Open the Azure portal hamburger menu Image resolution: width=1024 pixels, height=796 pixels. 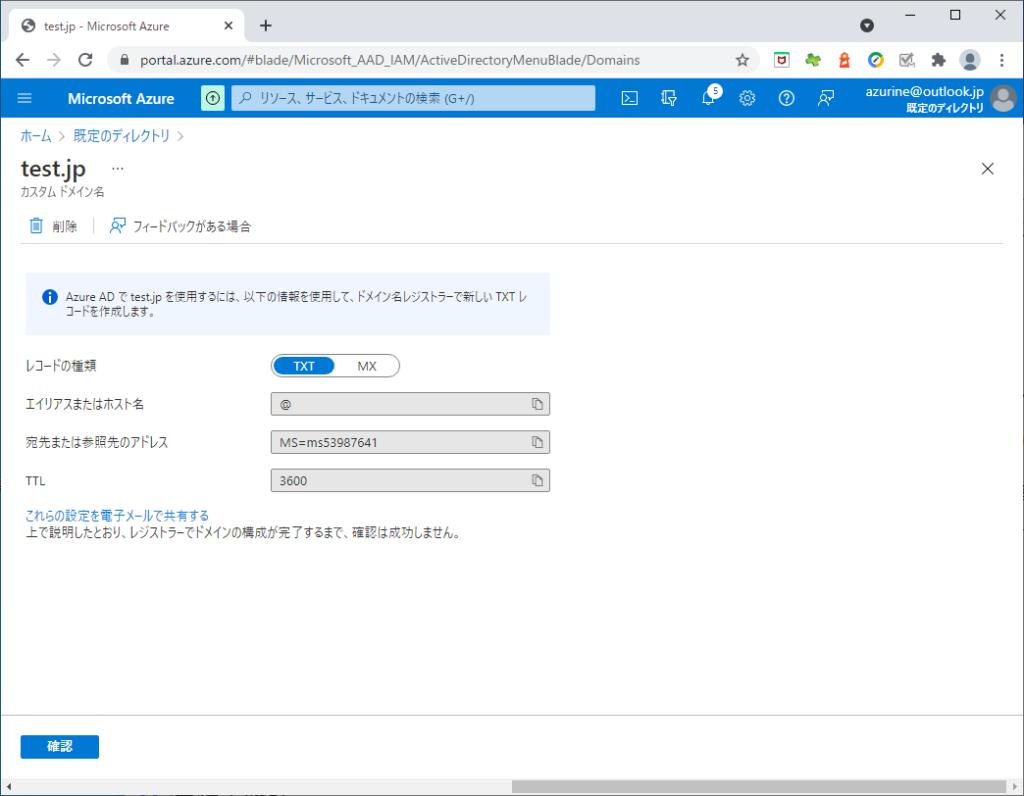25,98
